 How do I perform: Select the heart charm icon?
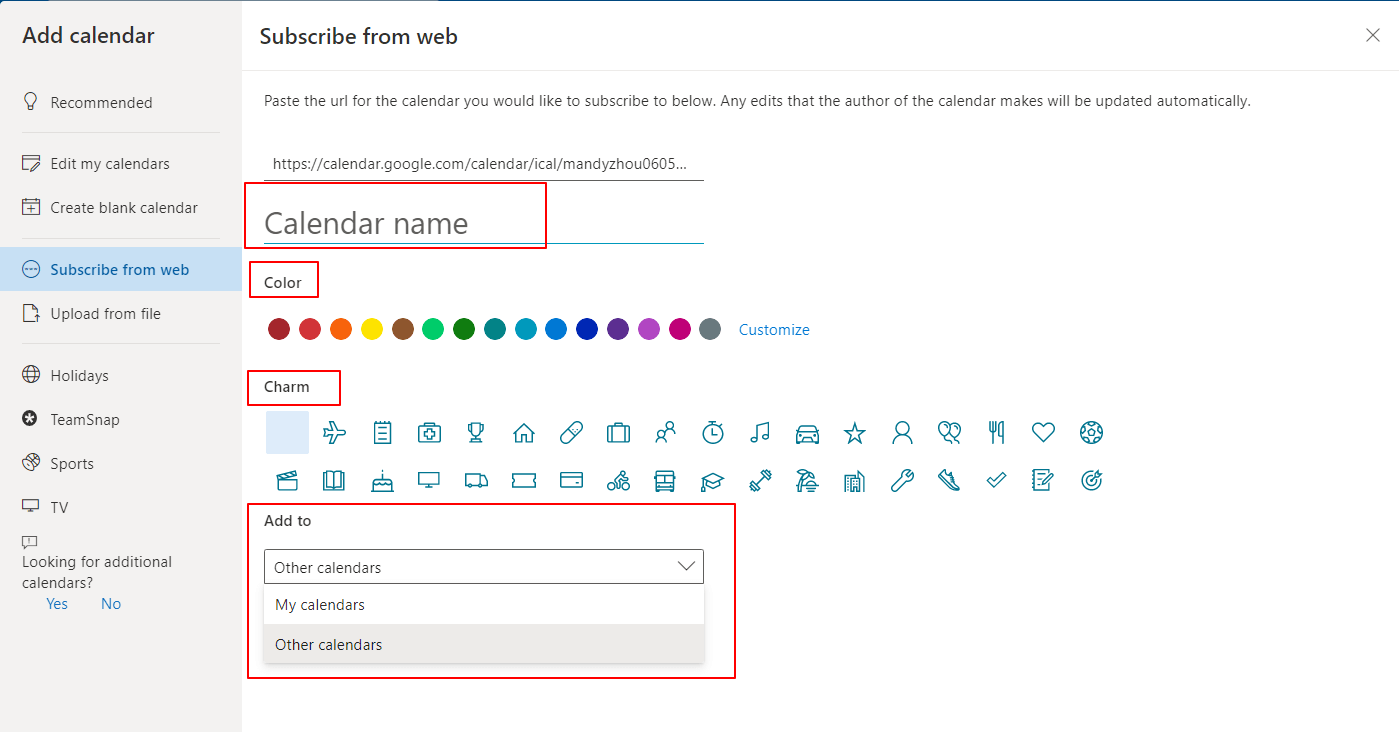pos(1043,433)
